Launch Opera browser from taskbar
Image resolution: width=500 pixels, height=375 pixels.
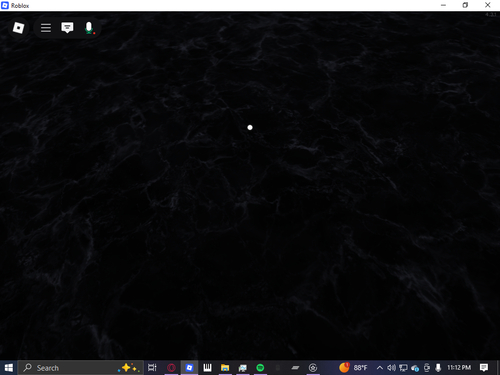tap(171, 368)
